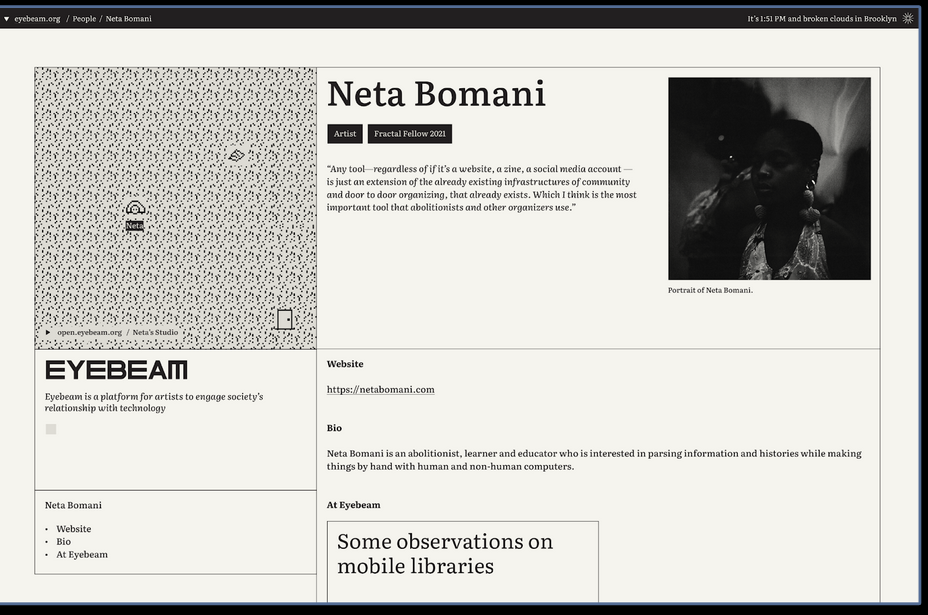The height and width of the screenshot is (615, 928).
Task: Open the eyebeam.org breadcrumb link
Action: (x=37, y=18)
